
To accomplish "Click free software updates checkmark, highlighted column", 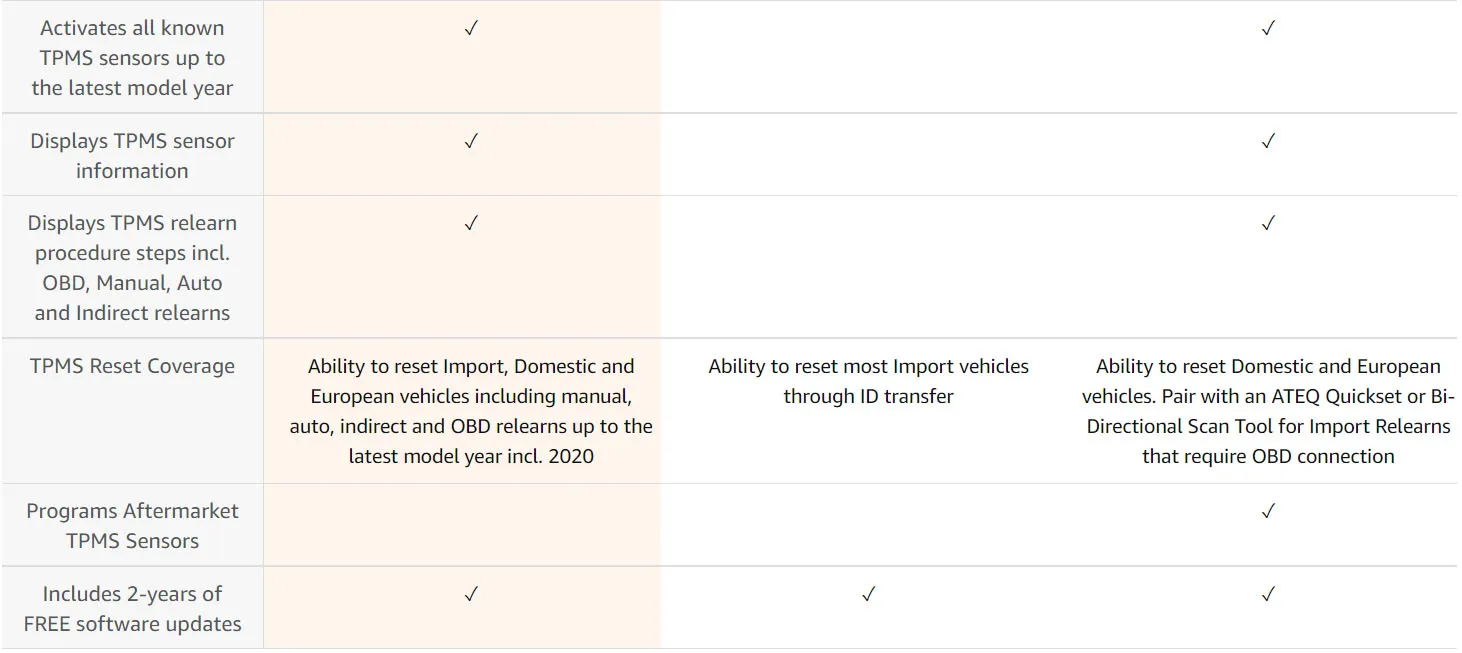I will click(471, 594).
